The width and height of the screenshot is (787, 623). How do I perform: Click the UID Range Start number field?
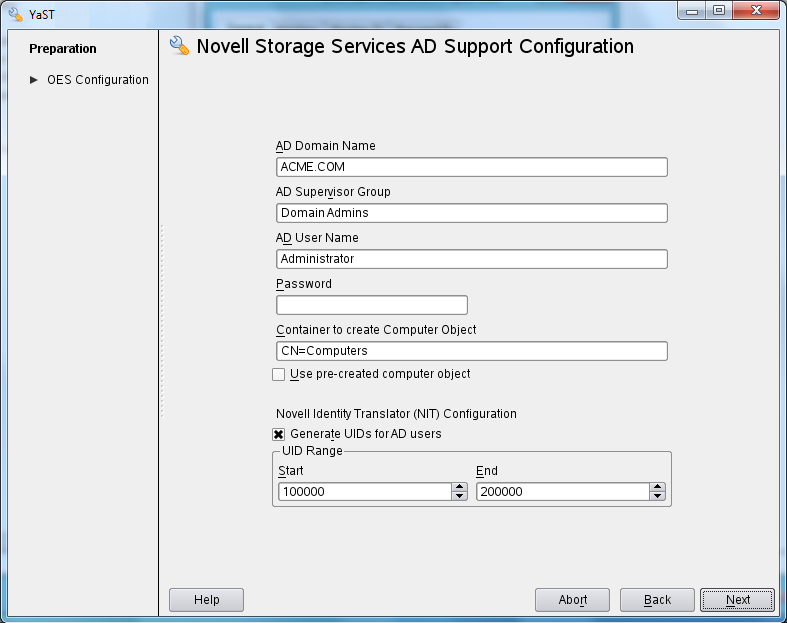tap(364, 492)
